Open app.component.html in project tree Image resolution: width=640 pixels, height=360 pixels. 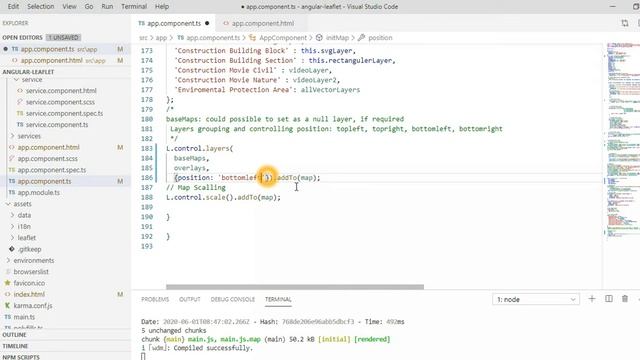[48, 147]
